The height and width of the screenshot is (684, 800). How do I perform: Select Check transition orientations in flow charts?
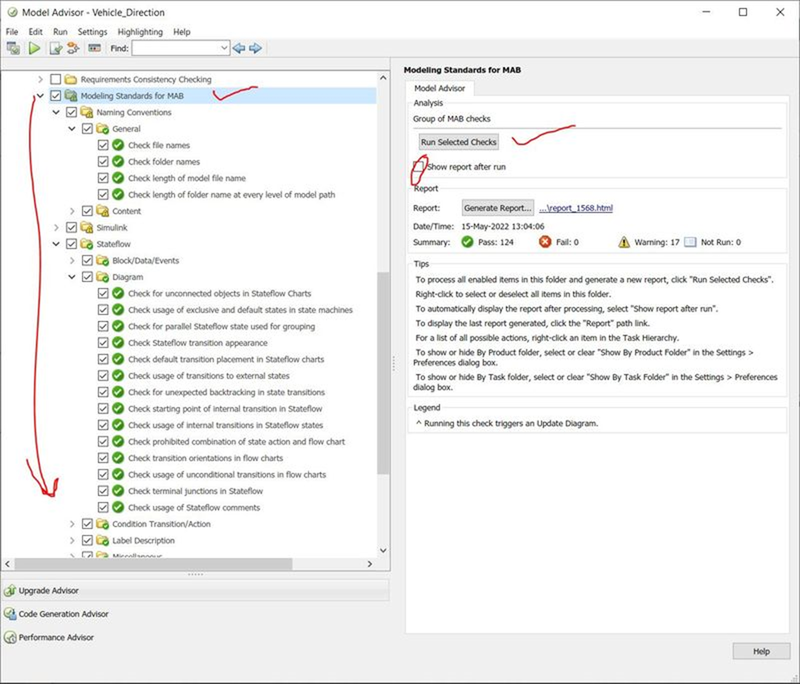[x=206, y=458]
